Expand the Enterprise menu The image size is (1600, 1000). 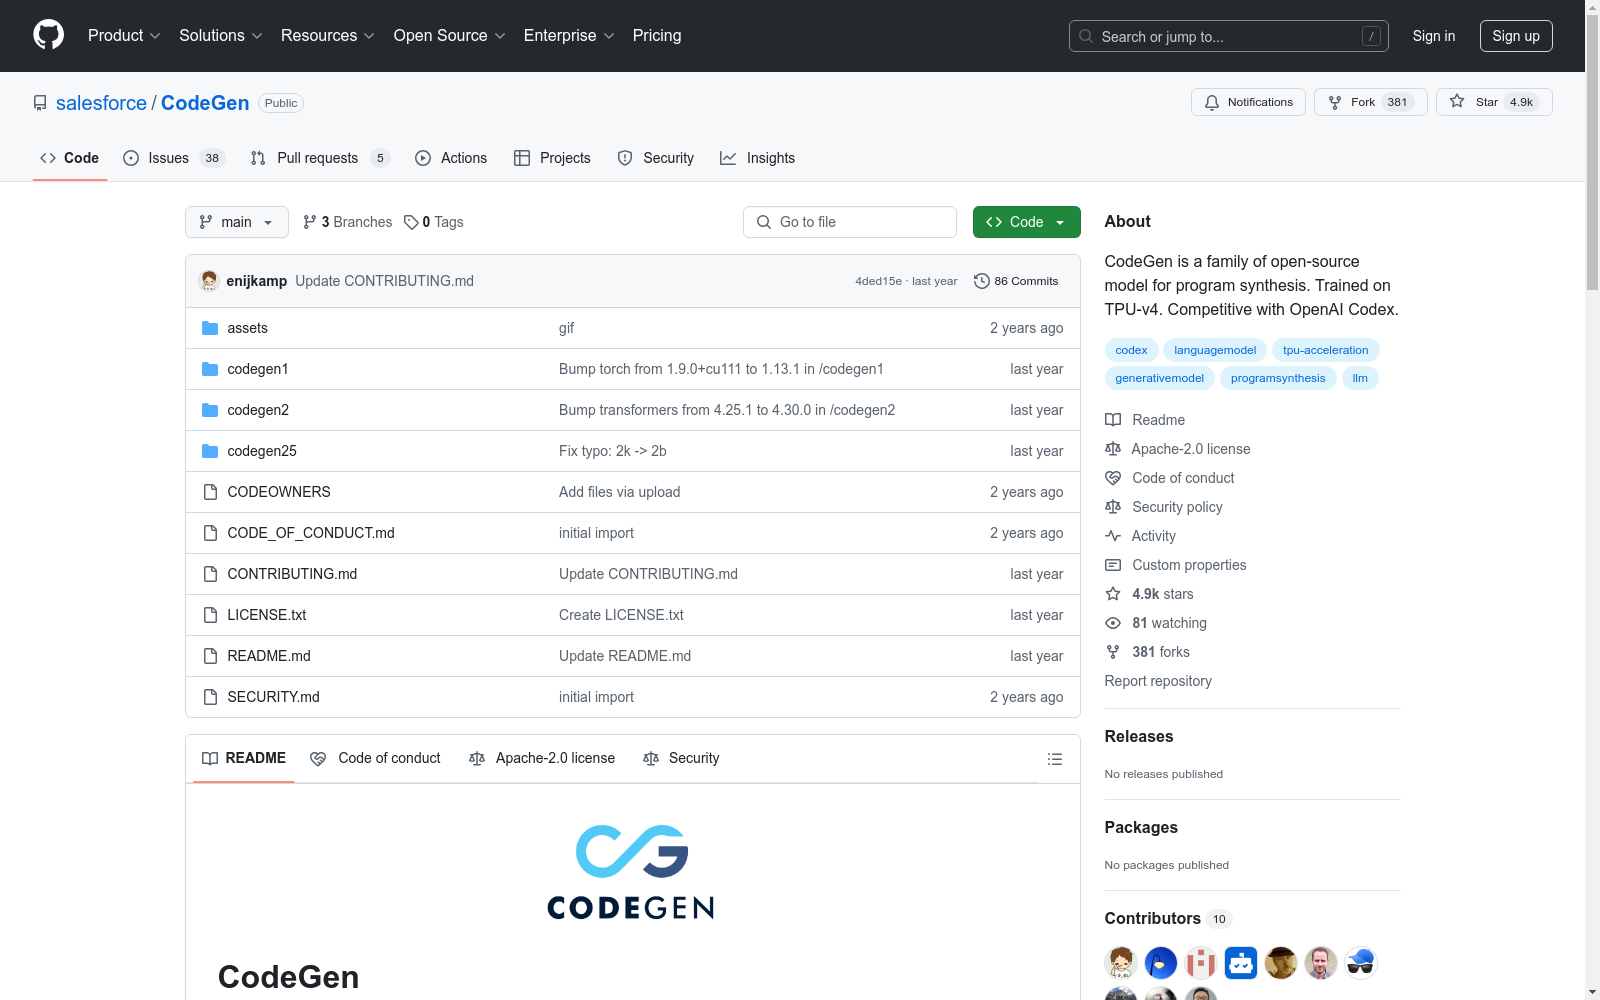click(x=568, y=35)
